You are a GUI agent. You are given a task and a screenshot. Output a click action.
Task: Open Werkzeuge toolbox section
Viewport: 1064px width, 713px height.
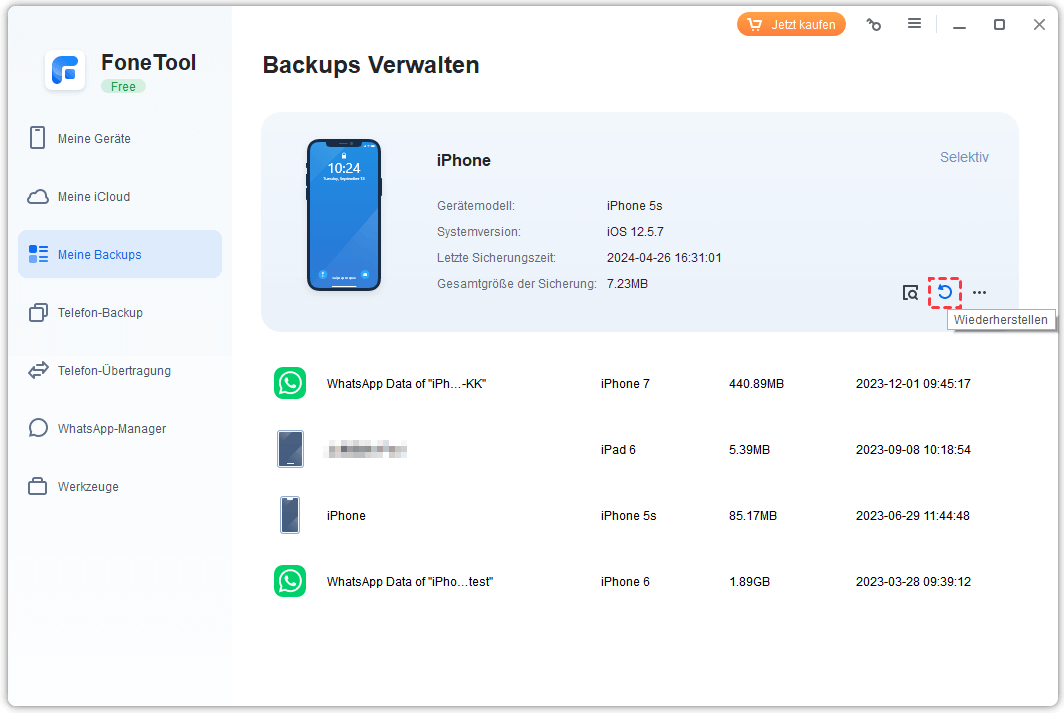[88, 487]
